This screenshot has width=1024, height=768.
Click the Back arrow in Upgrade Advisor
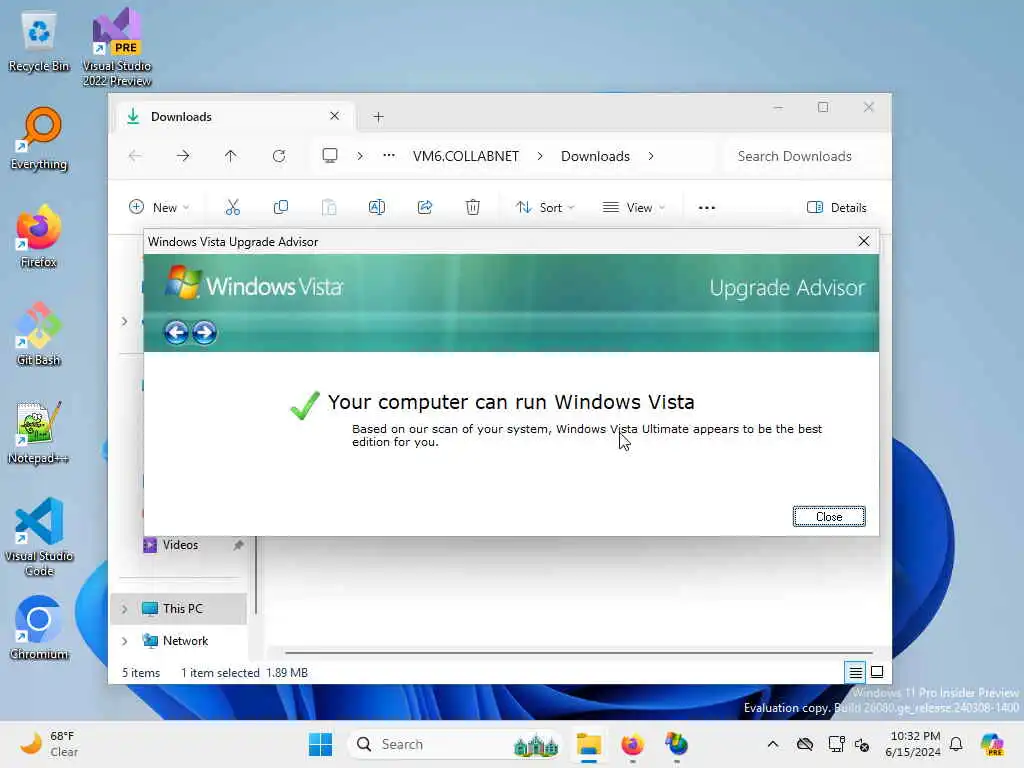tap(176, 332)
